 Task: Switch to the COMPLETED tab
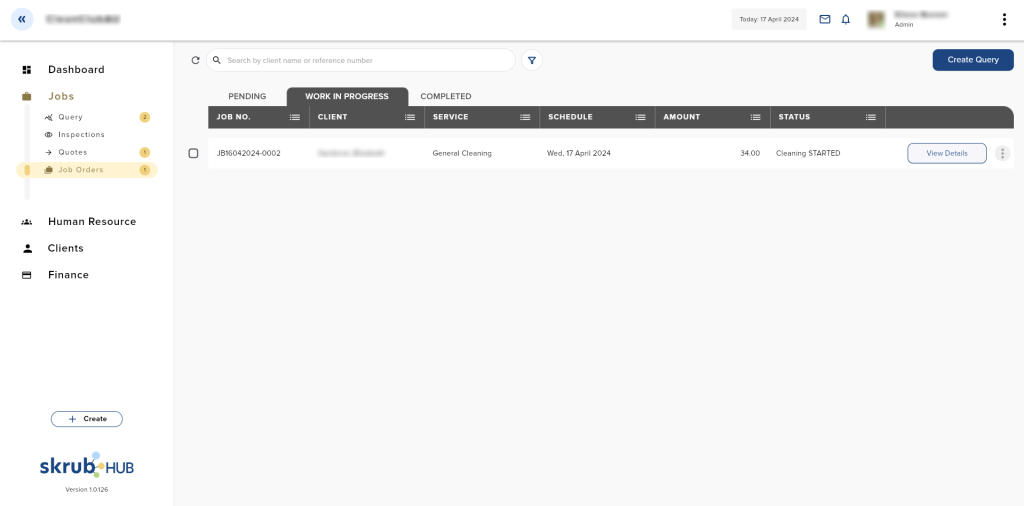coord(445,96)
